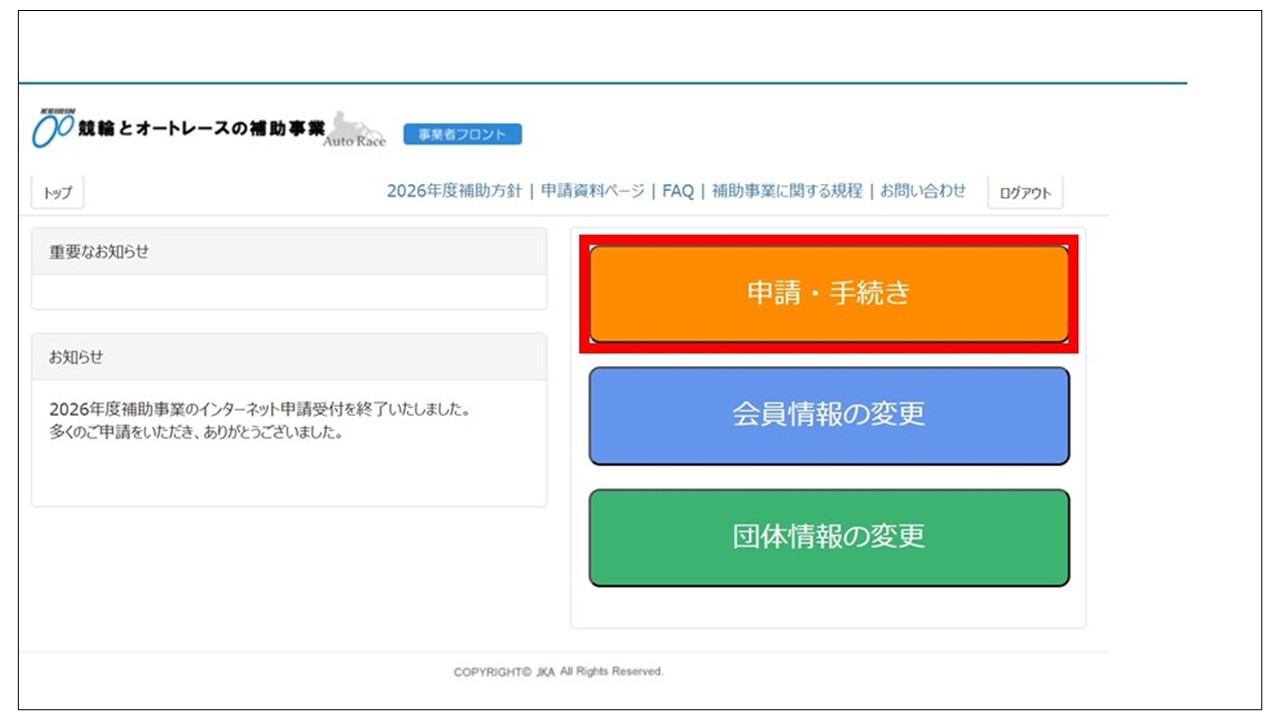Click the orange 申請・手続き button
Image resolution: width=1280 pixels, height=720 pixels.
click(x=829, y=294)
